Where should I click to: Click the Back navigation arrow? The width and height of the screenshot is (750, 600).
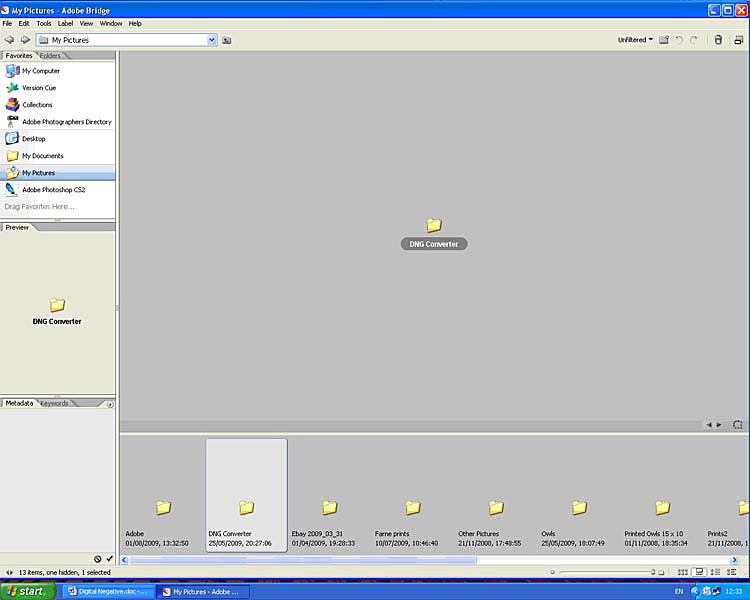point(9,40)
